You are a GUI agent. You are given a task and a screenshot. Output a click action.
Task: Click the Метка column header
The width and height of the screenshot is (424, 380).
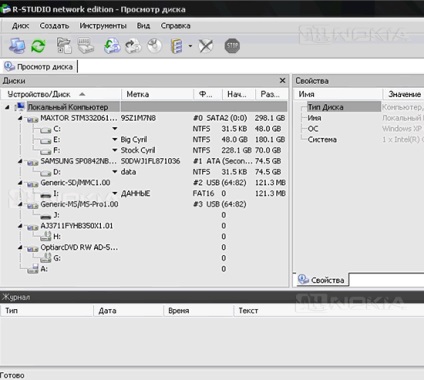(157, 94)
